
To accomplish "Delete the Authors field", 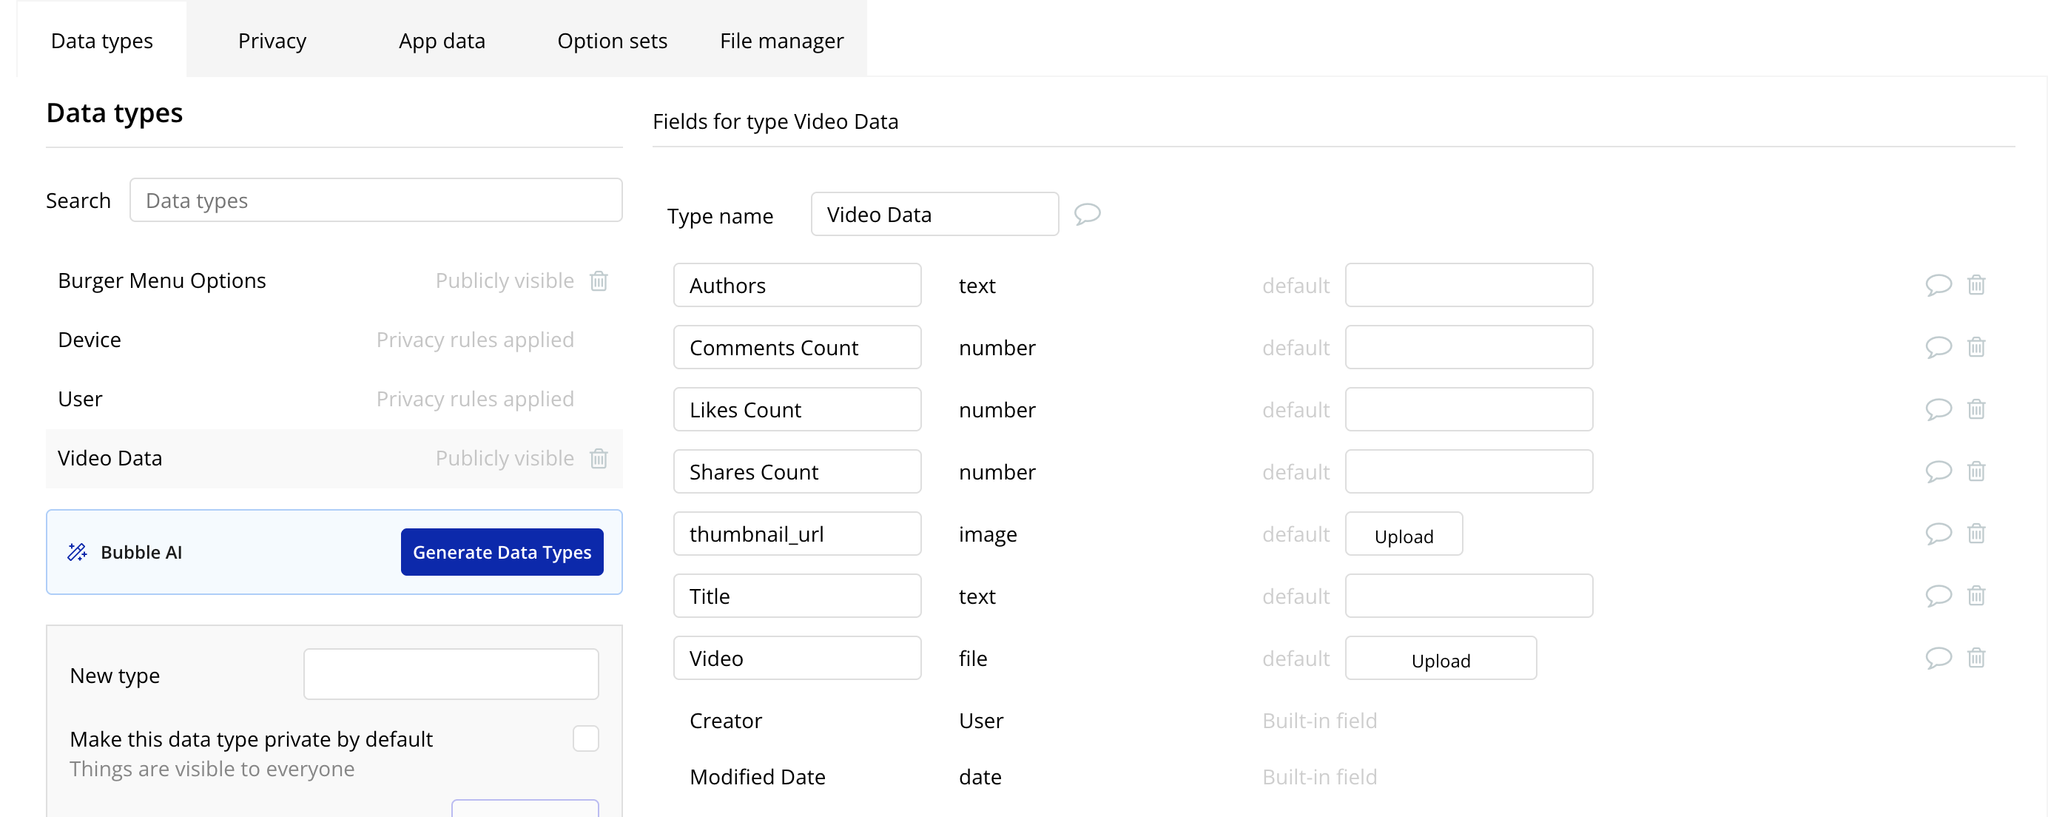I will tap(1976, 285).
